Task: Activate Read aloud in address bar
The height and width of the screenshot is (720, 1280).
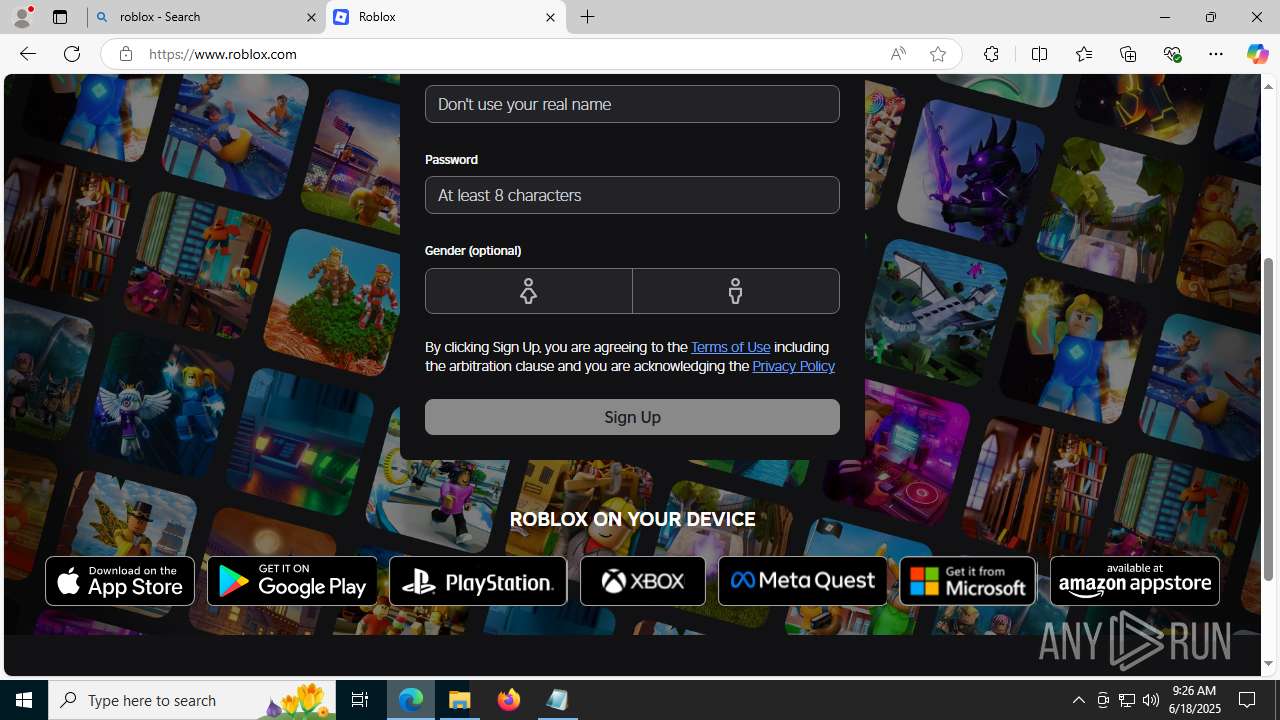Action: 898,54
